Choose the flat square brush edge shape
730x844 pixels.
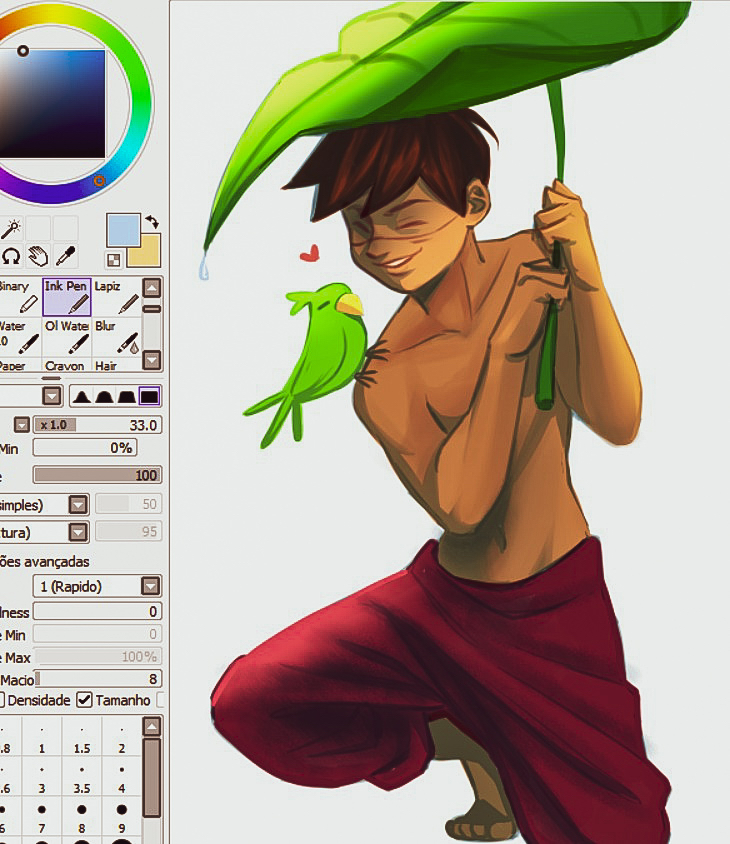[x=149, y=397]
